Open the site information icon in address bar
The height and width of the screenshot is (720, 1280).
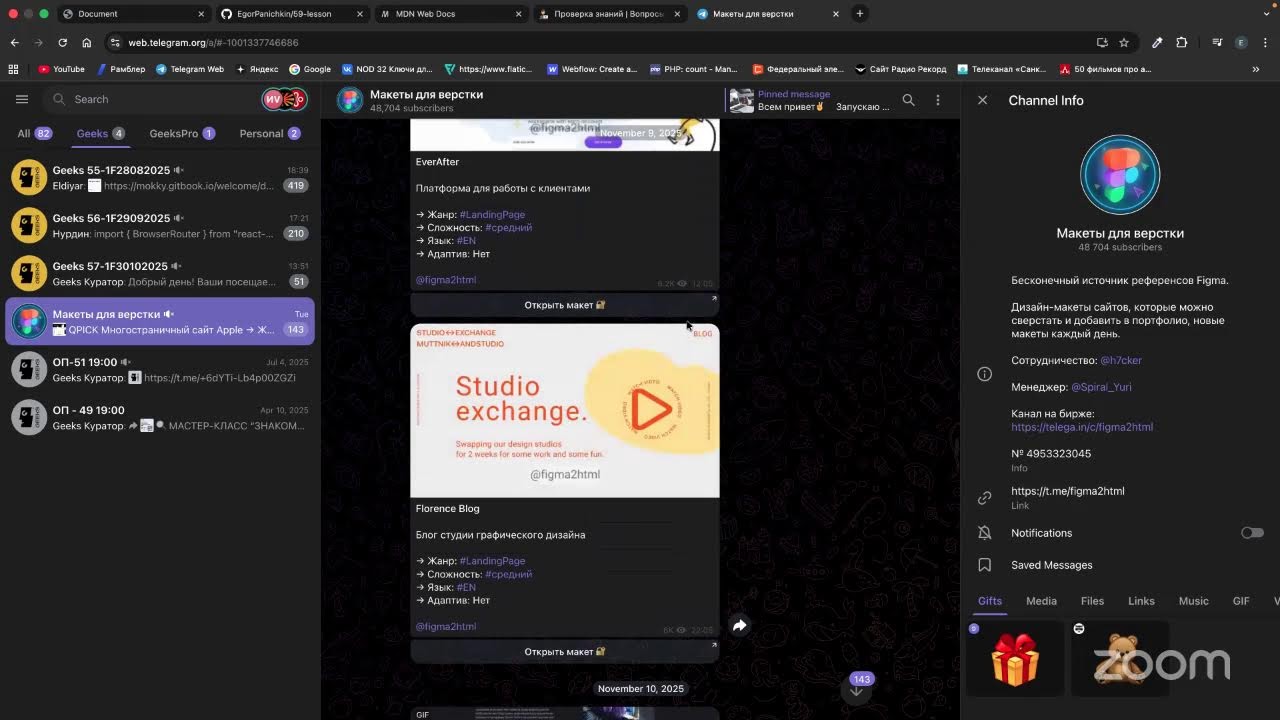coord(115,43)
